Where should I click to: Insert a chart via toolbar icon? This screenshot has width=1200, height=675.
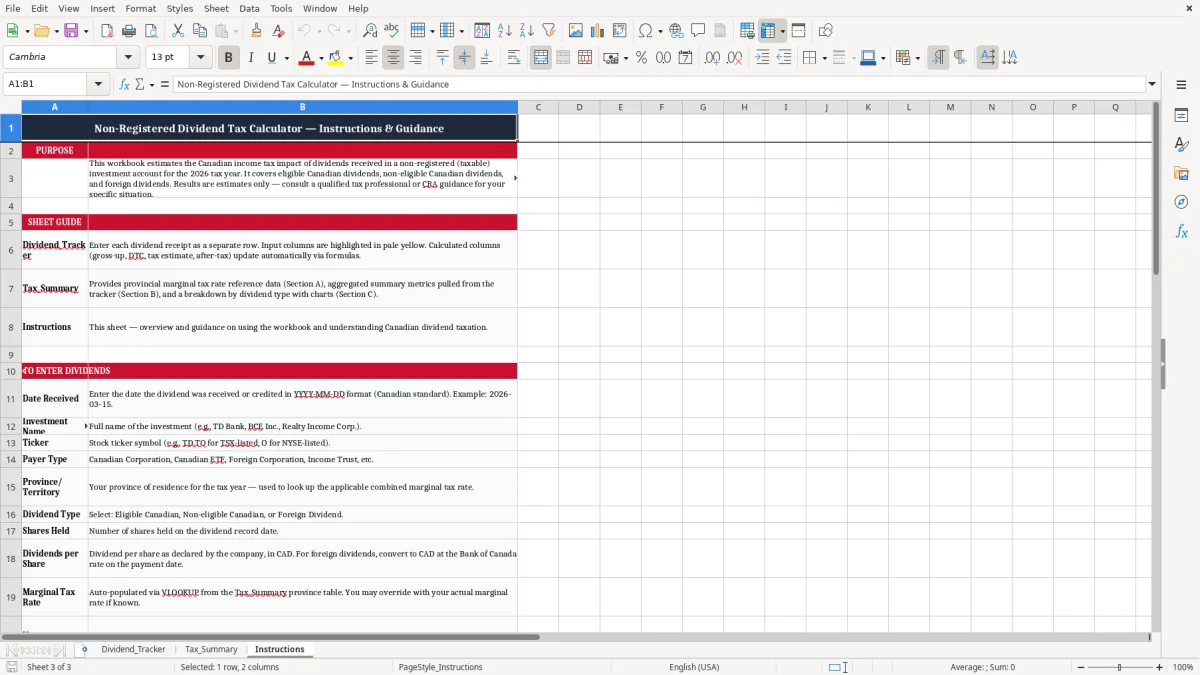(x=598, y=31)
